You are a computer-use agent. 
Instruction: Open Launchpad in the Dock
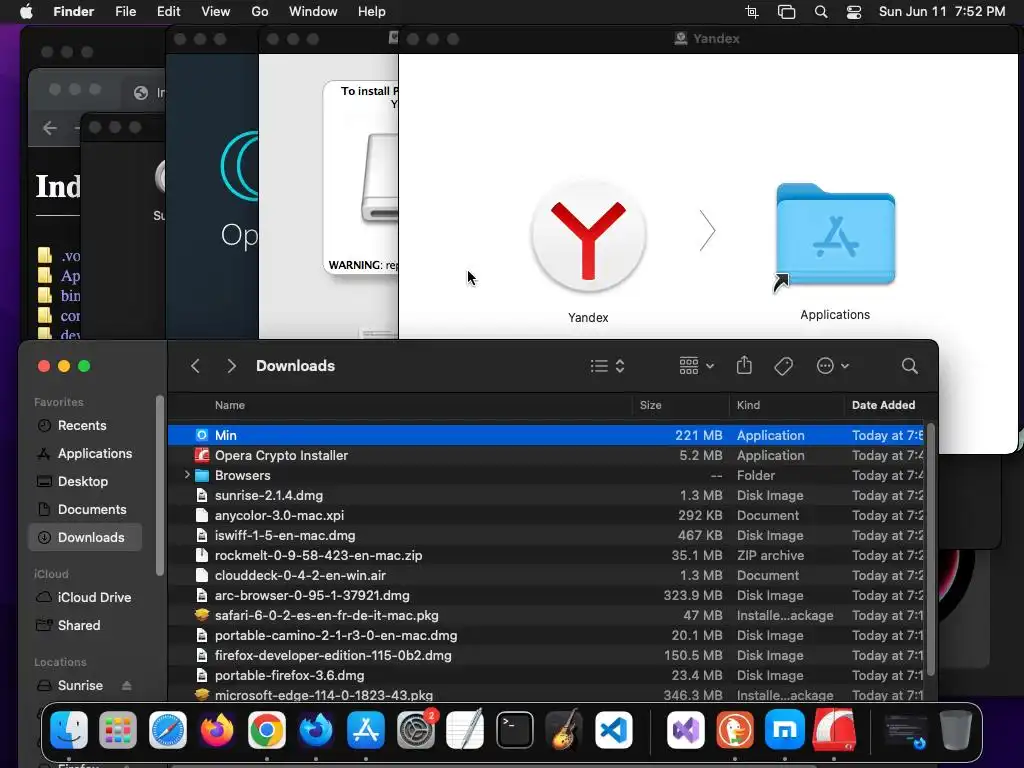[118, 729]
